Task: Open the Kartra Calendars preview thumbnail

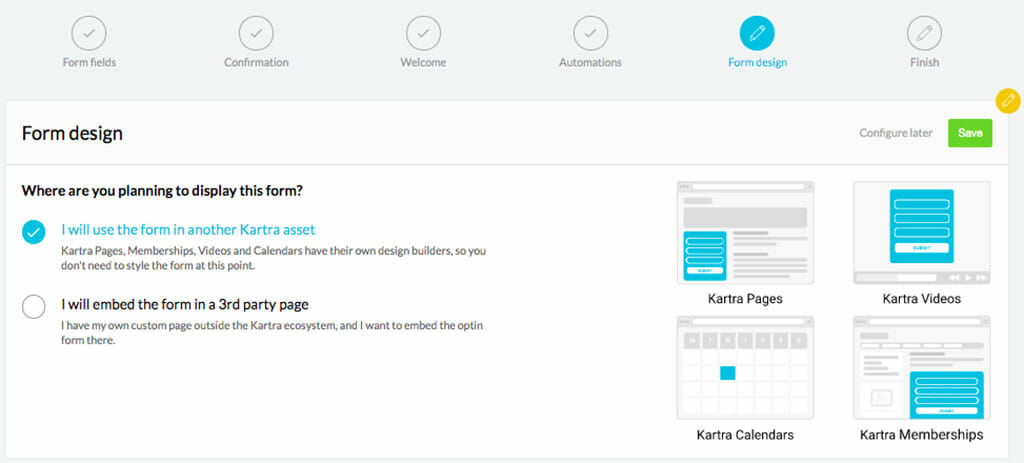Action: pyautogui.click(x=745, y=368)
